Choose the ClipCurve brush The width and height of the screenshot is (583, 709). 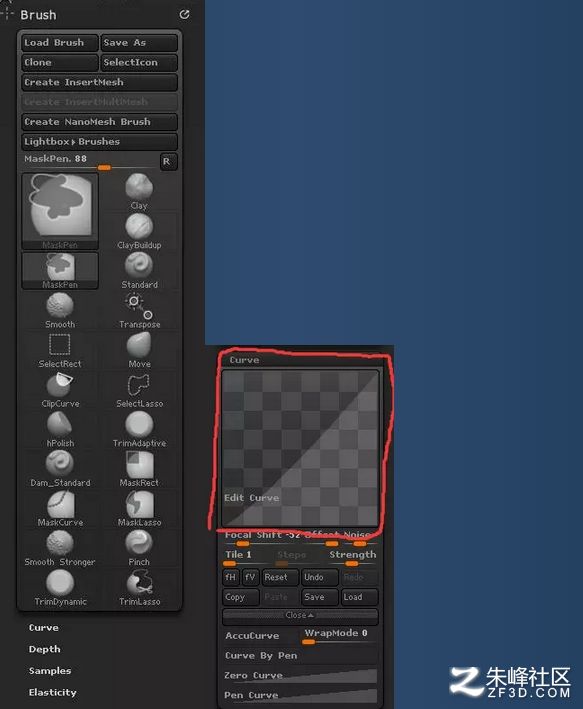coord(60,389)
